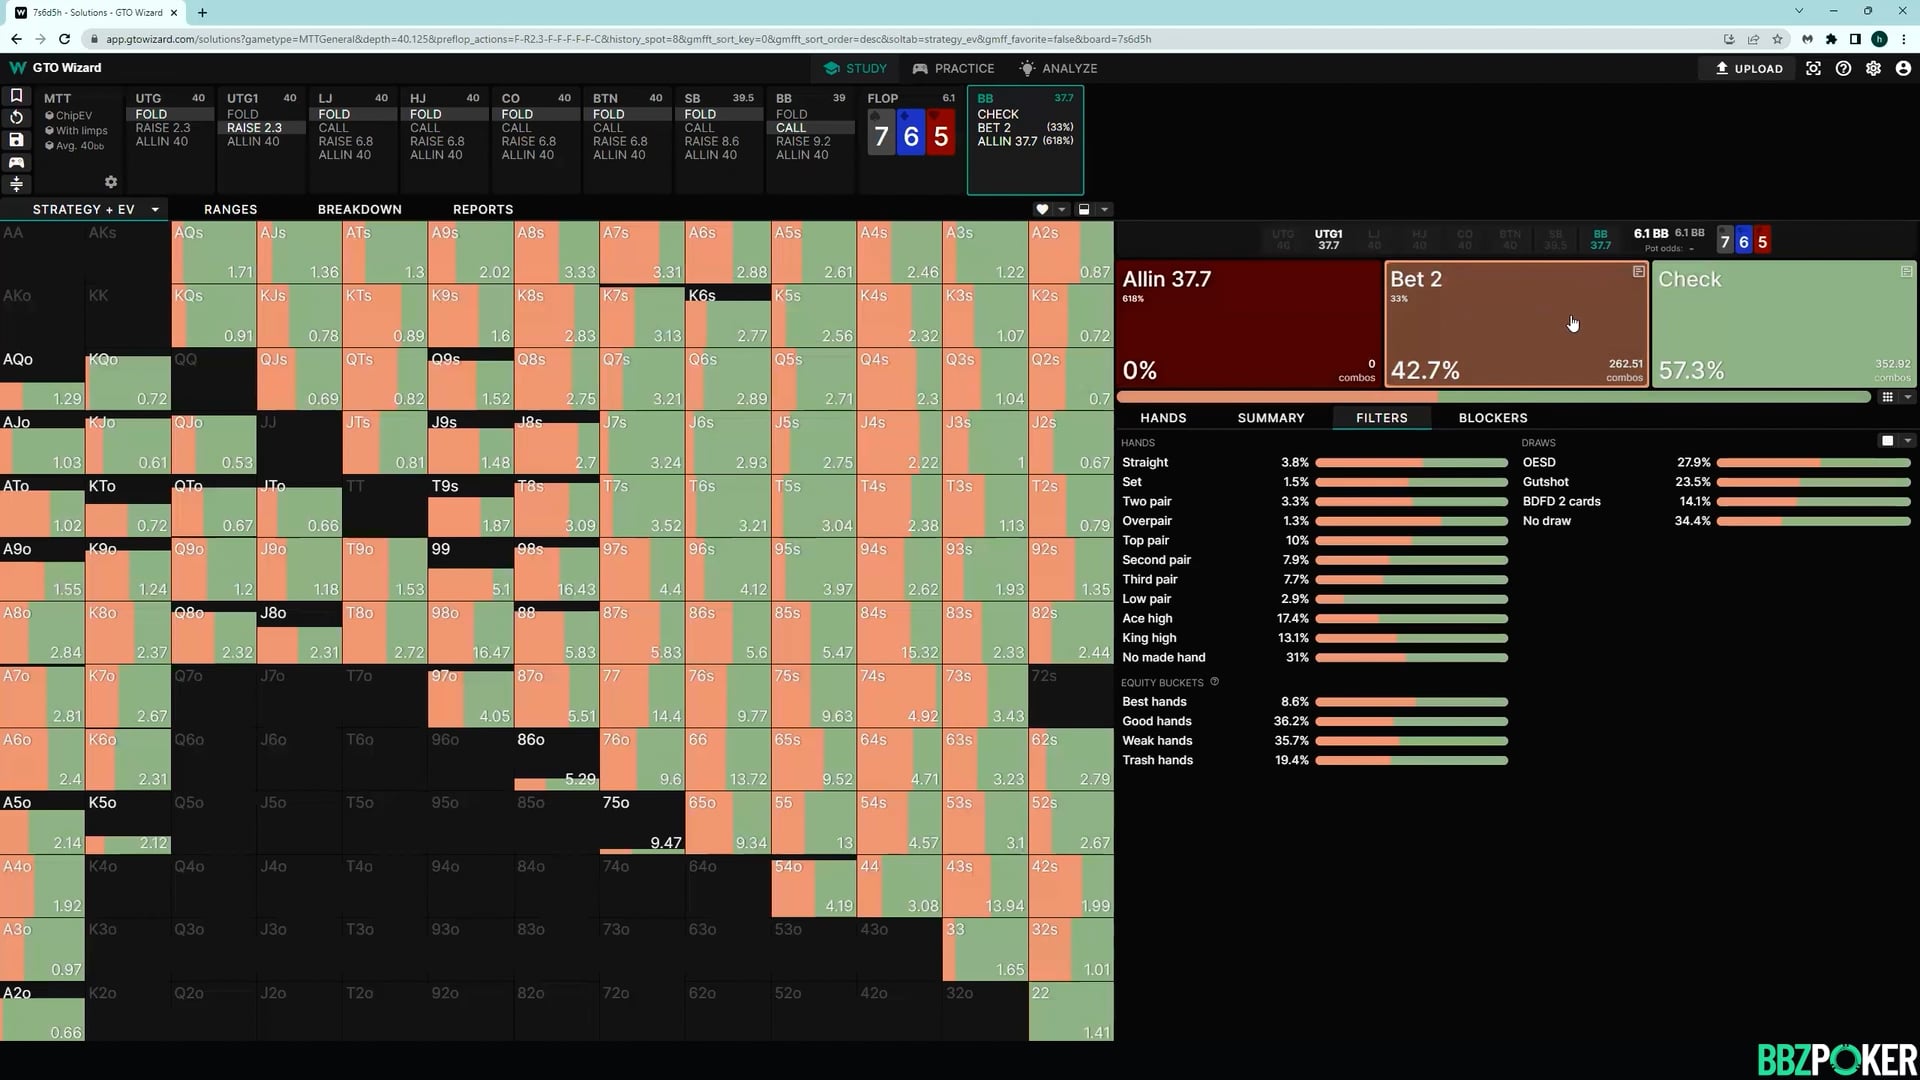Click the reset arrow icon in sidebar
This screenshot has width=1920, height=1080.
pos(16,118)
